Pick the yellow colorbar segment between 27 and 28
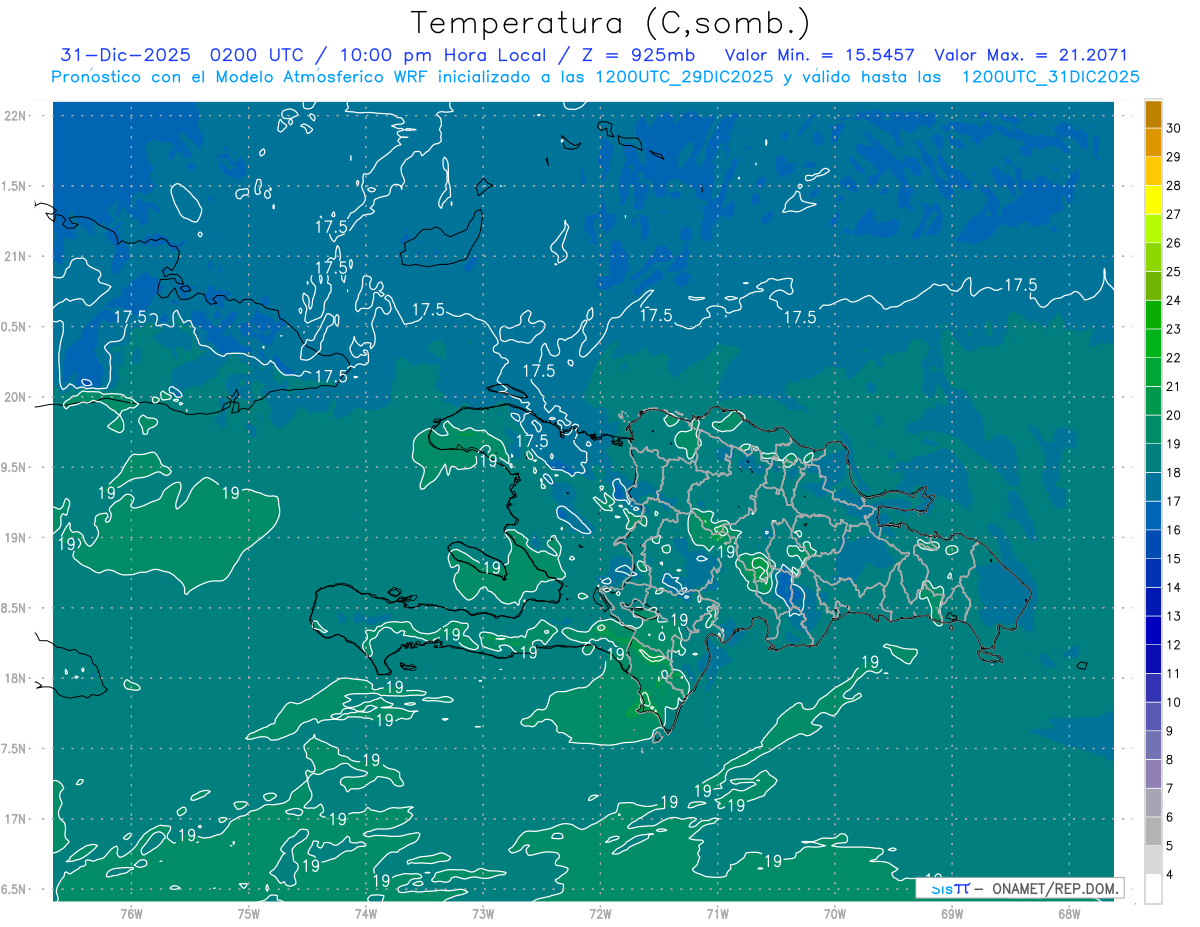Screen dimensions: 1200x927 click(x=1153, y=200)
